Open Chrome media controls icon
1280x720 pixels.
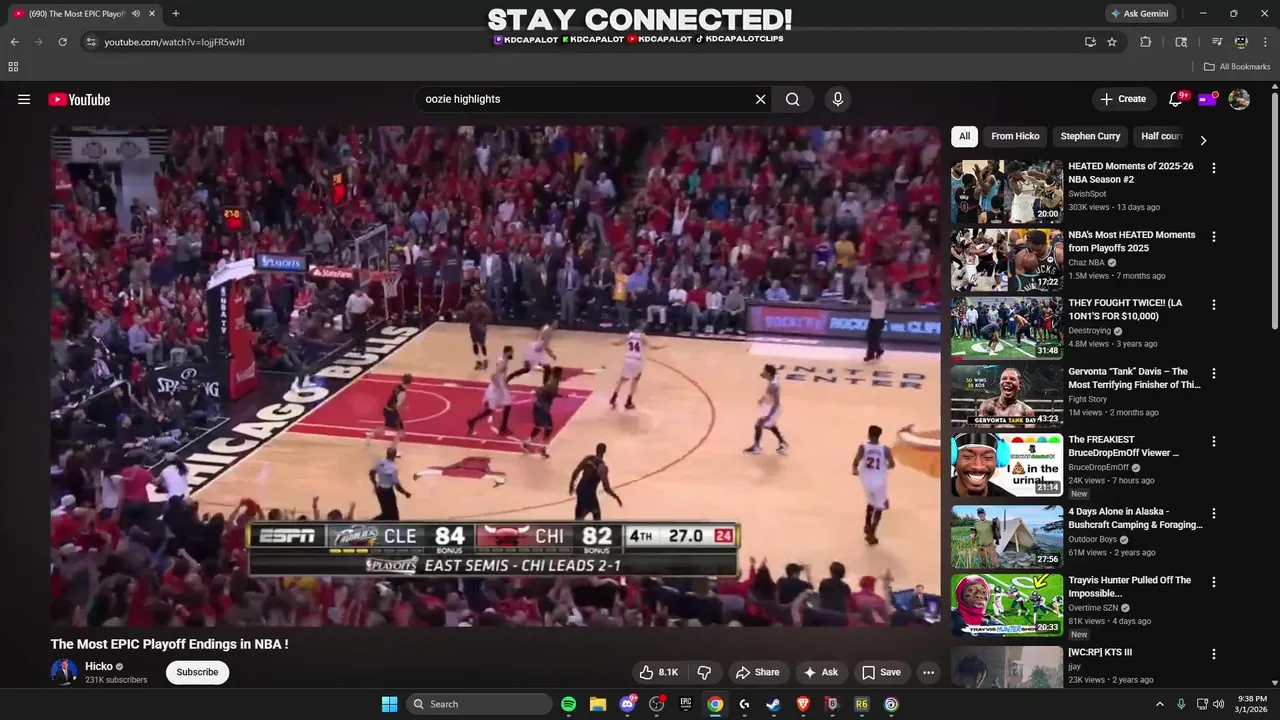click(x=1217, y=42)
